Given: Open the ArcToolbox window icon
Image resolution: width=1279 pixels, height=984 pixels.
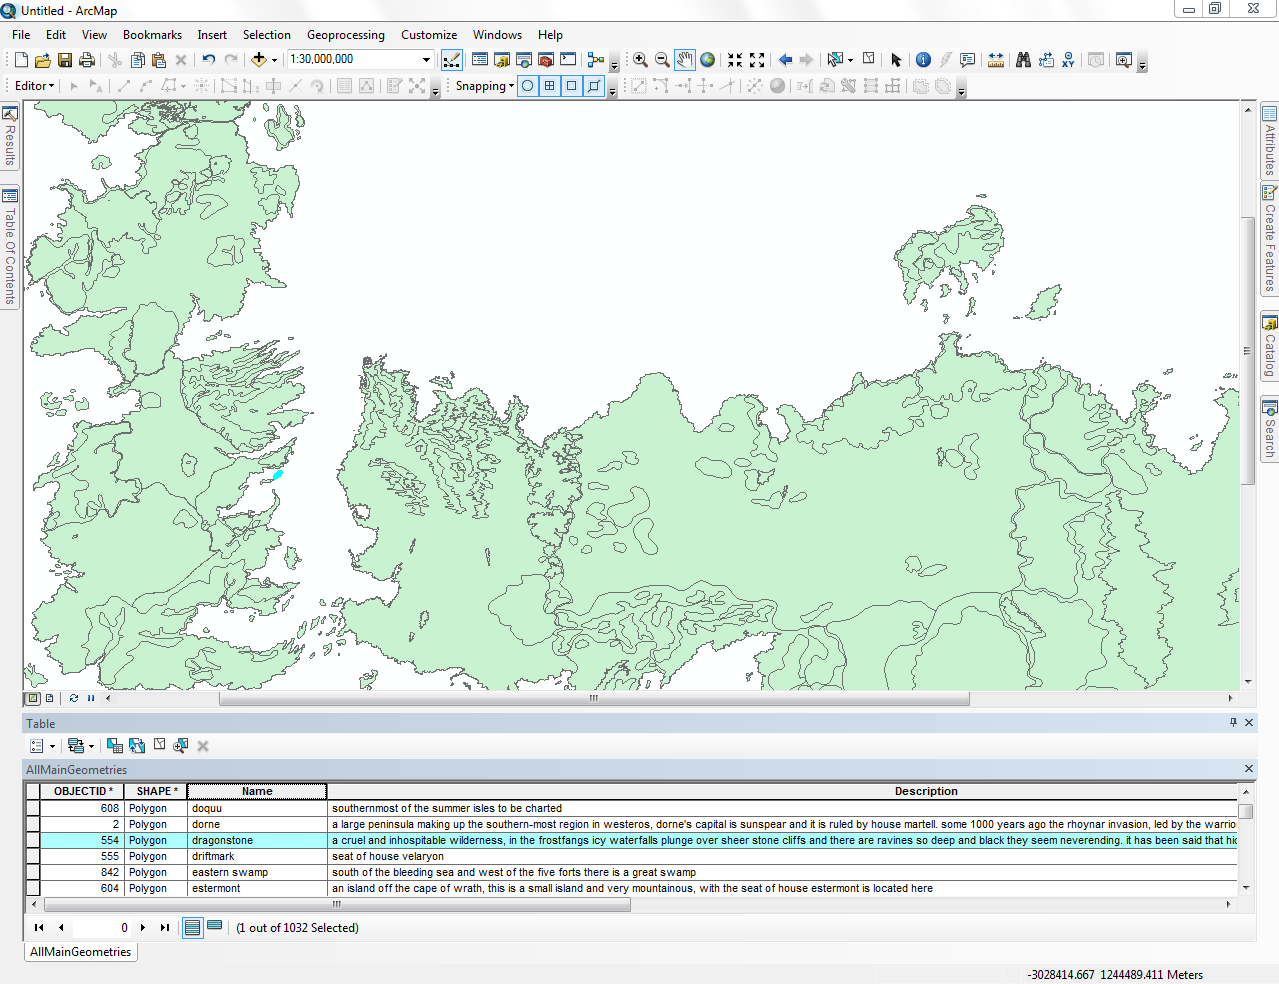Looking at the screenshot, I should 546,60.
